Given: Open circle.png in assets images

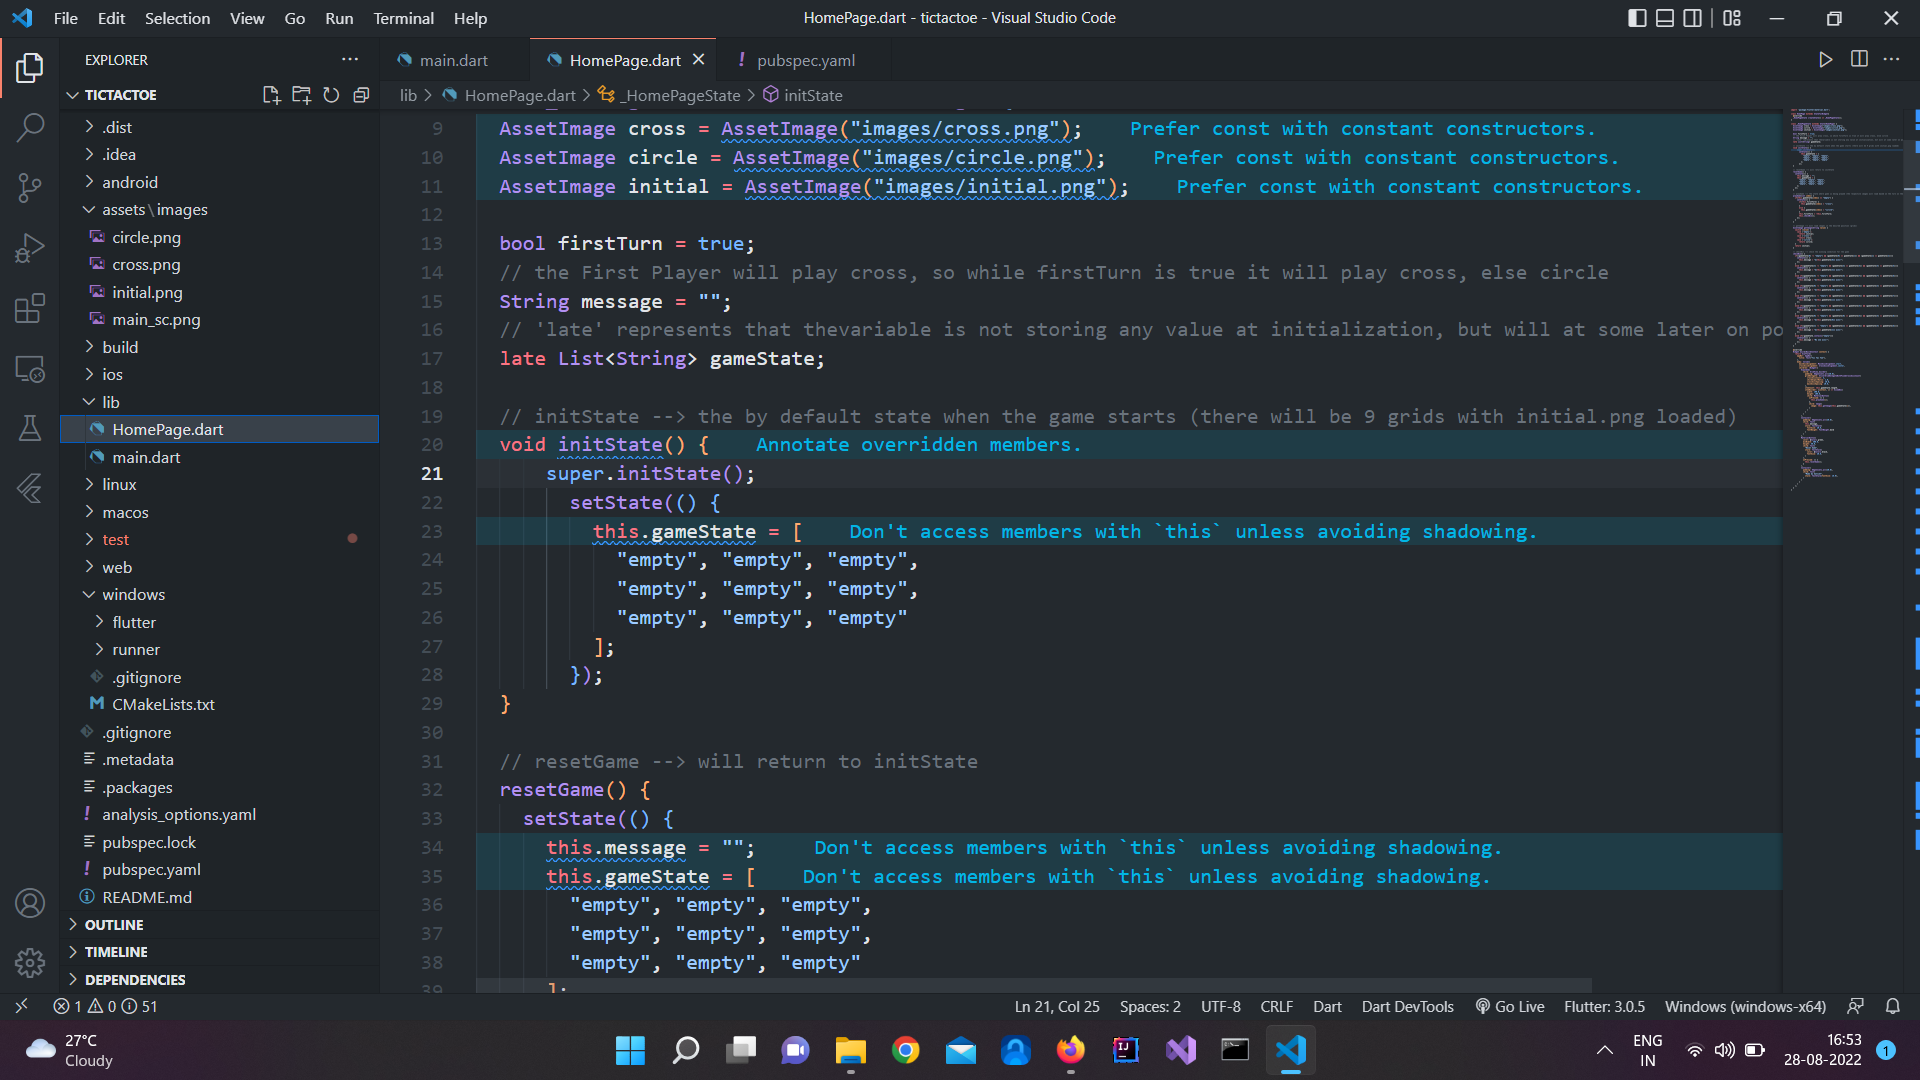Looking at the screenshot, I should [146, 237].
